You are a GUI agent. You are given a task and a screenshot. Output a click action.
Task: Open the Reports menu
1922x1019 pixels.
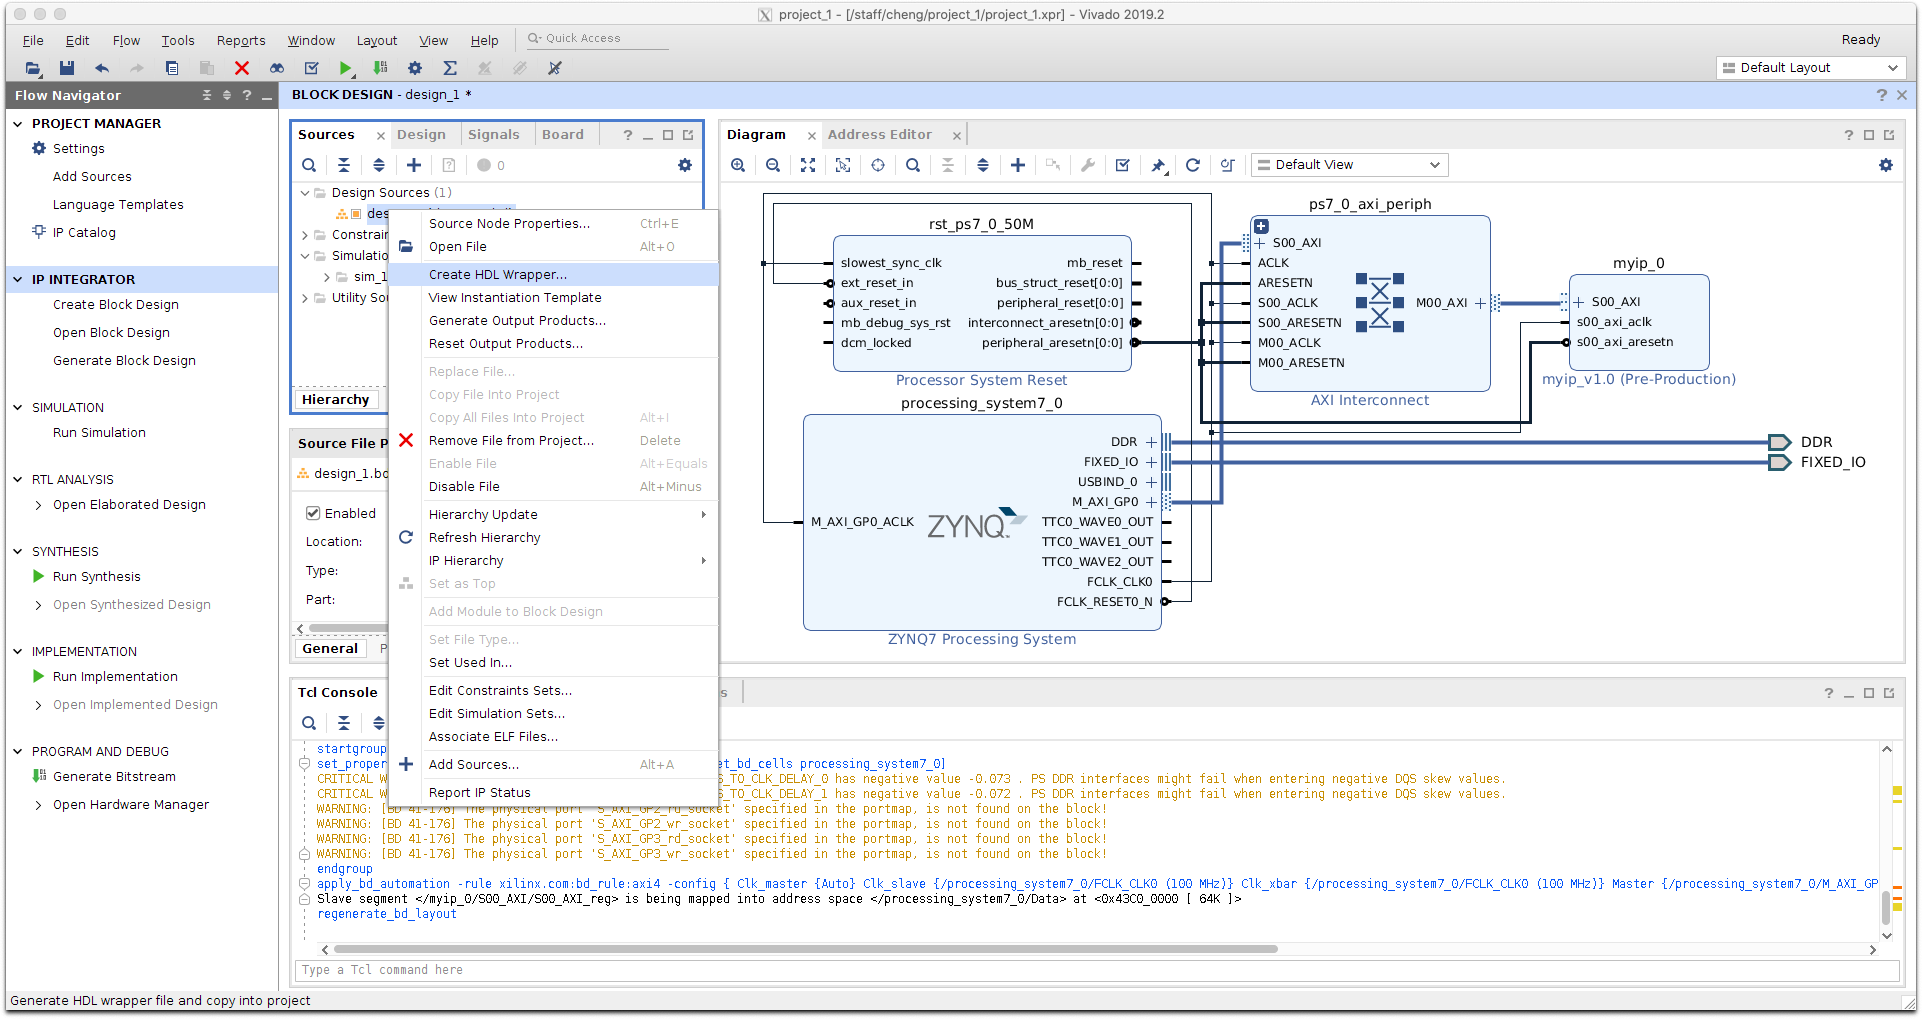[x=241, y=41]
